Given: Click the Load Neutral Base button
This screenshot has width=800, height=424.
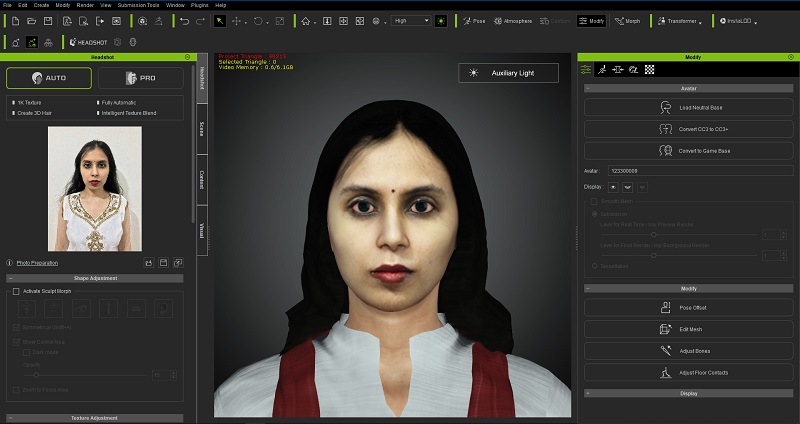Looking at the screenshot, I should coord(687,107).
